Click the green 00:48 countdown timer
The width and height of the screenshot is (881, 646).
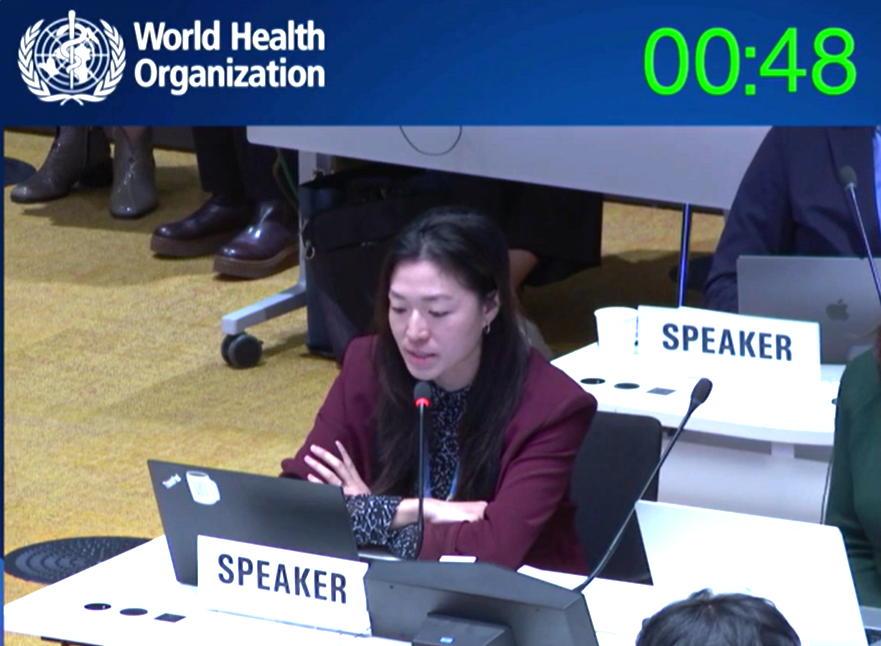coord(750,61)
